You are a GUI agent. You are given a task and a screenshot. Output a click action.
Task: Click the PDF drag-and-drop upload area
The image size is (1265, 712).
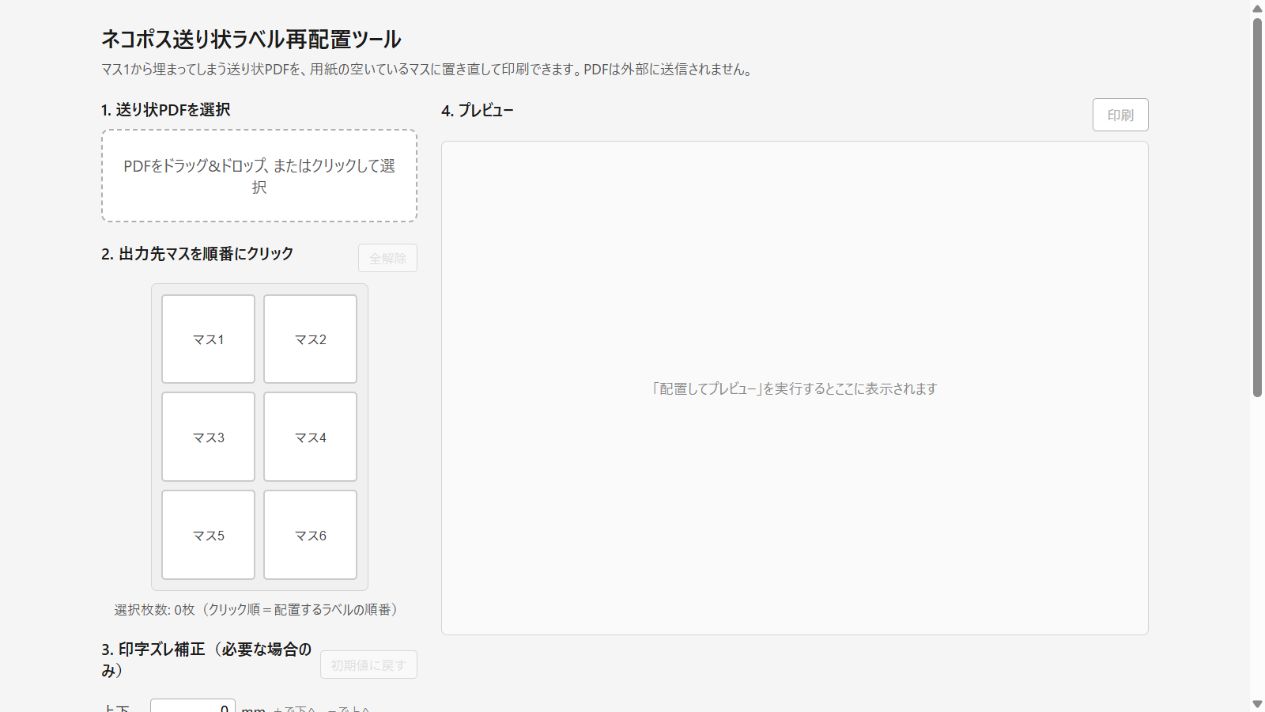coord(259,176)
